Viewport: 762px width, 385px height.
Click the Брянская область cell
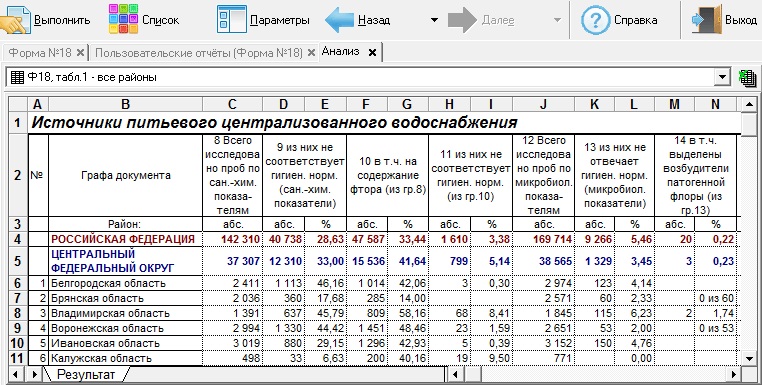(x=125, y=298)
